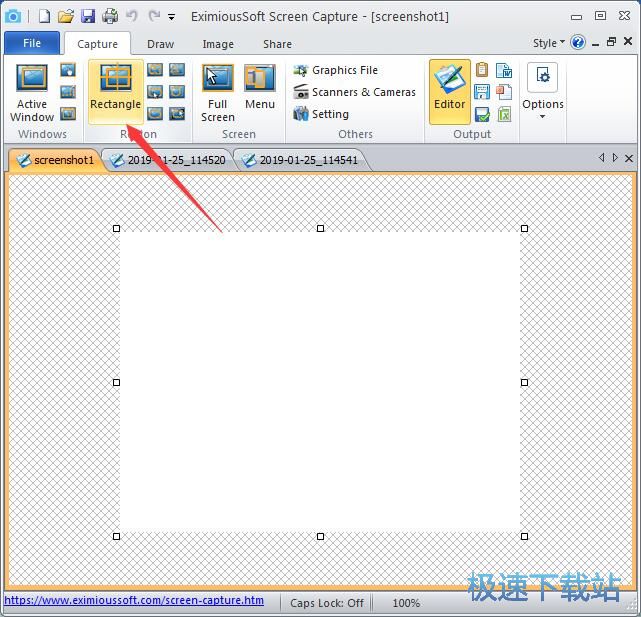Click middle-left small icon in Region group
Viewport: 641px width, 617px height.
click(x=155, y=92)
